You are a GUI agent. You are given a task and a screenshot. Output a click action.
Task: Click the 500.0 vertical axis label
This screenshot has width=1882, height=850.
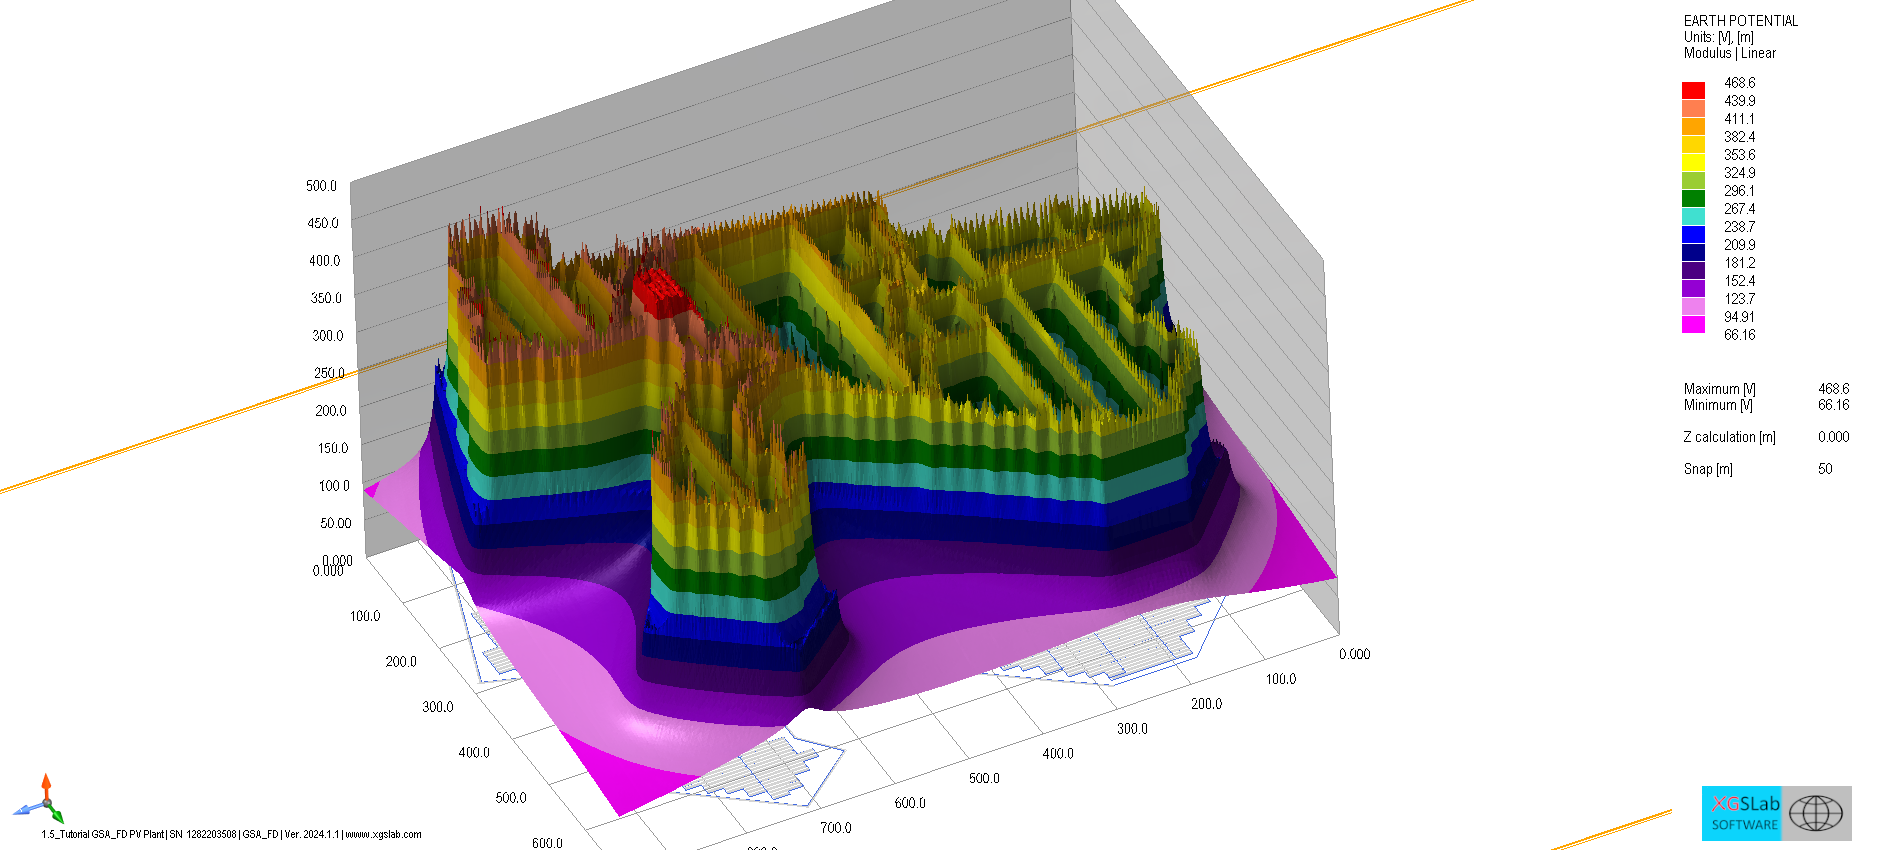[321, 186]
